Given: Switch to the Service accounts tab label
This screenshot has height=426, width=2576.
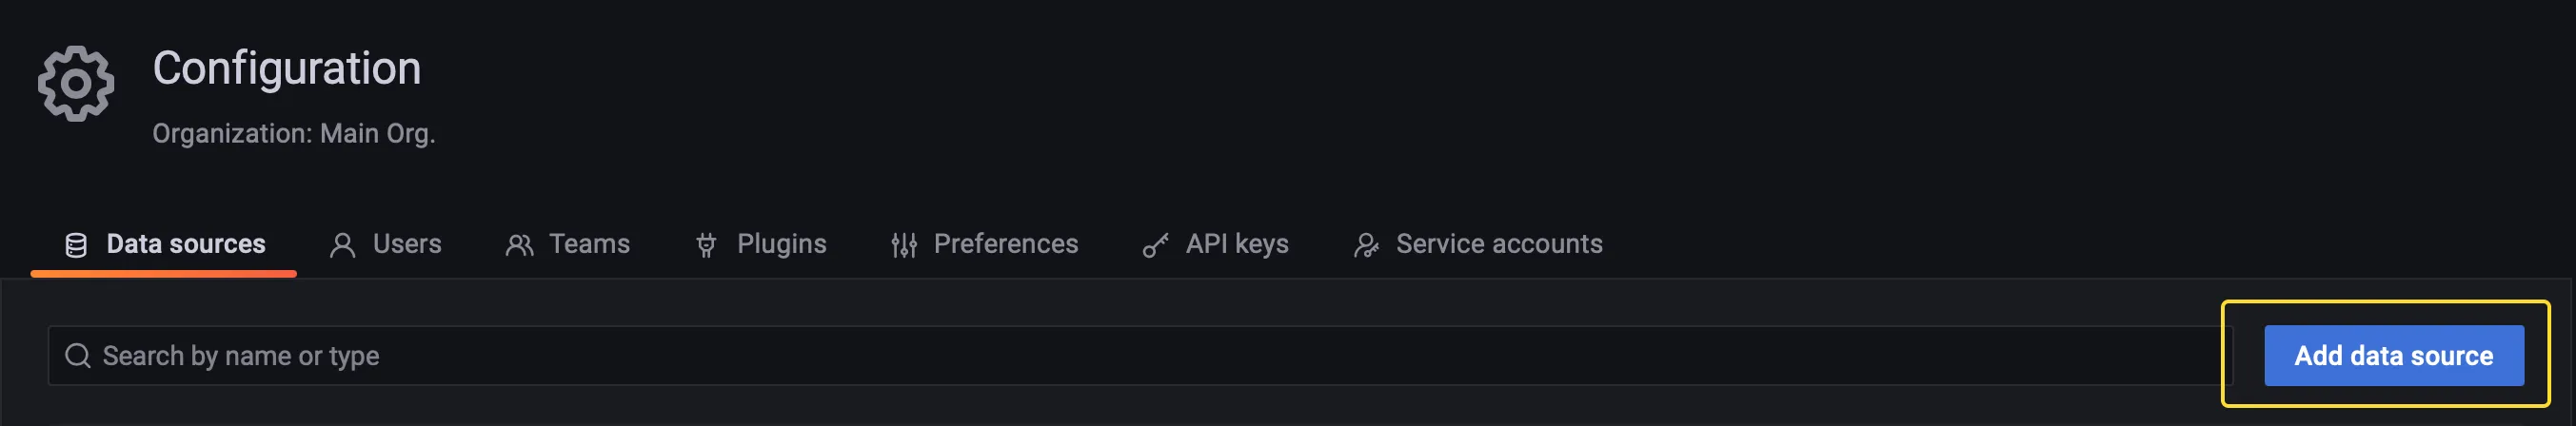Looking at the screenshot, I should click(x=1498, y=244).
